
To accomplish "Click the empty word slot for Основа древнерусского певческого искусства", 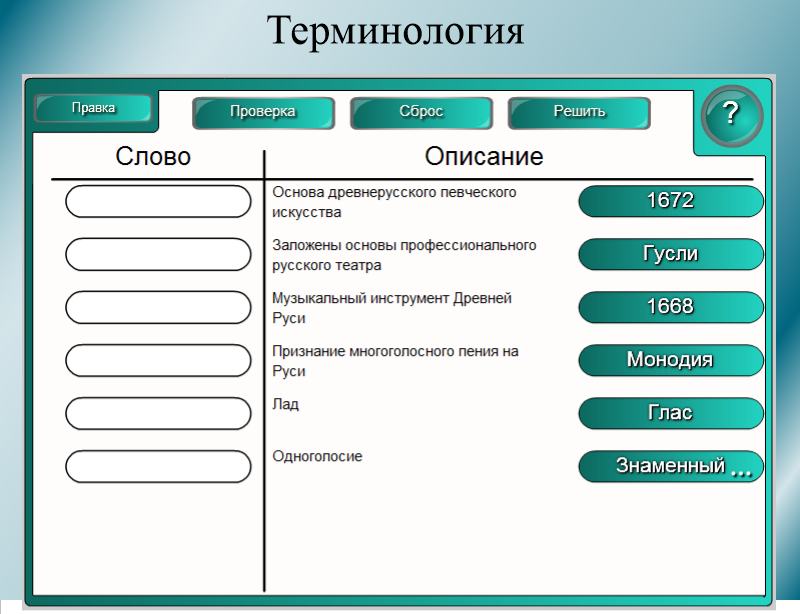I will coord(158,201).
